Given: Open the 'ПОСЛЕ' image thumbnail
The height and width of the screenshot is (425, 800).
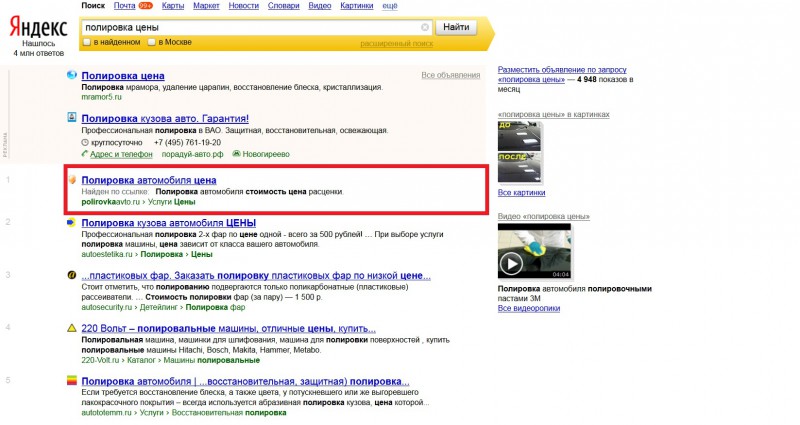Looking at the screenshot, I should click(519, 167).
